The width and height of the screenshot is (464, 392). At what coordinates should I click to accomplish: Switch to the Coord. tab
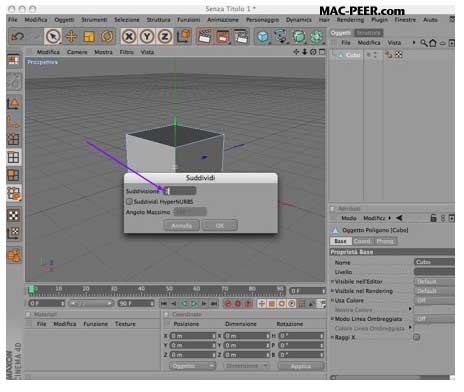pos(362,241)
